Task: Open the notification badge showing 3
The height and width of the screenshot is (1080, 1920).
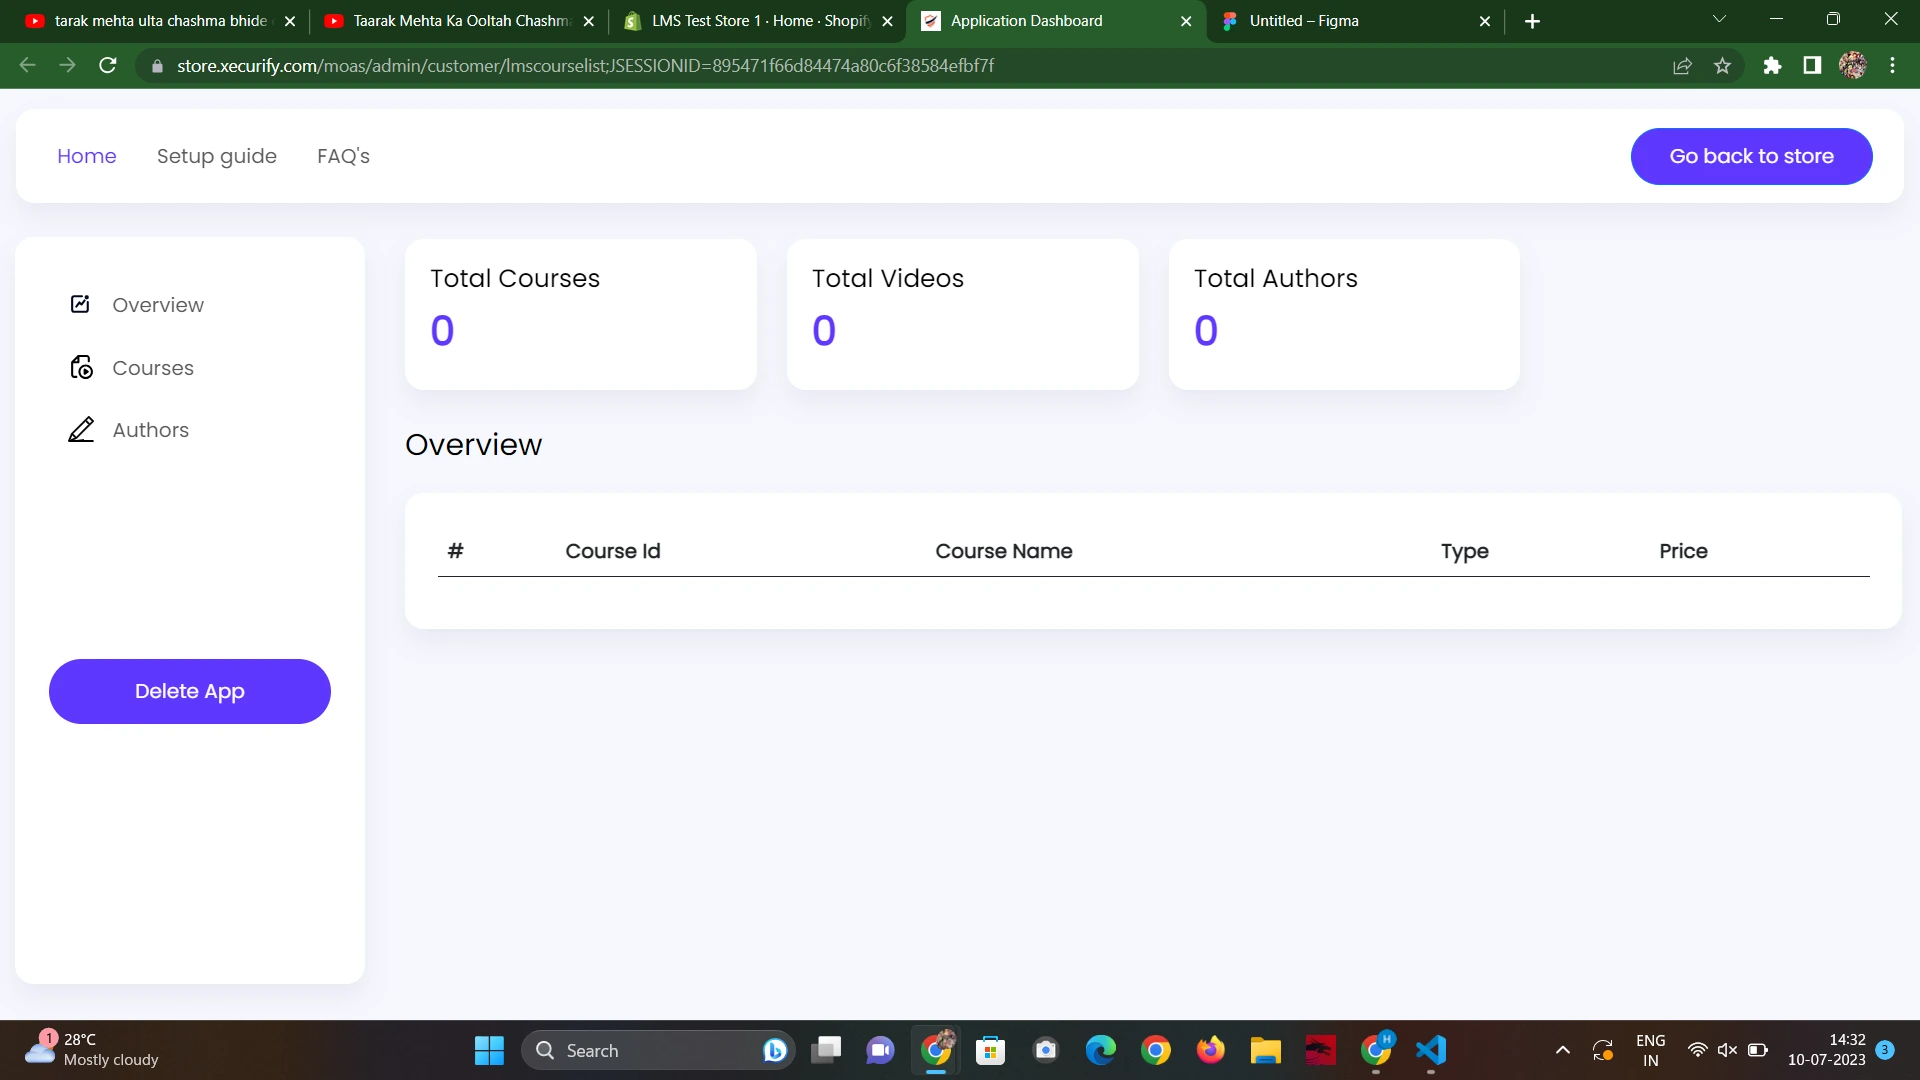Action: coord(1885,1050)
